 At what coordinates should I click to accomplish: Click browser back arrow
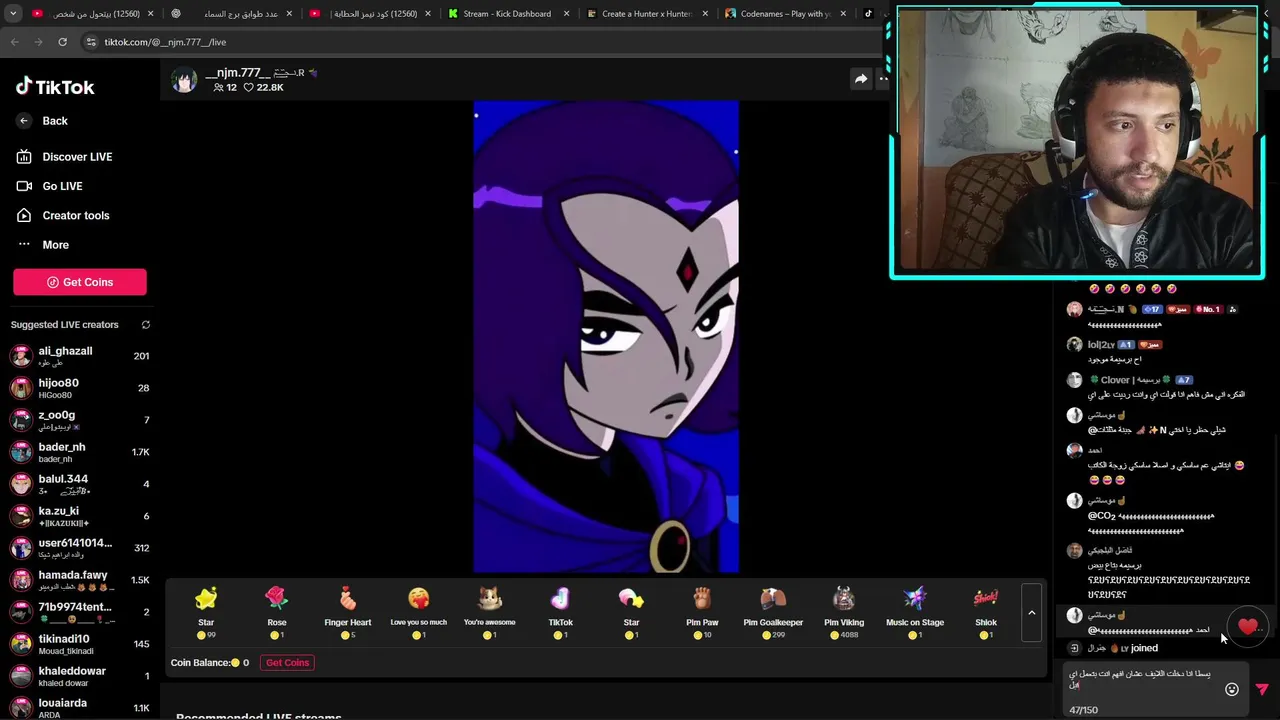pos(14,42)
